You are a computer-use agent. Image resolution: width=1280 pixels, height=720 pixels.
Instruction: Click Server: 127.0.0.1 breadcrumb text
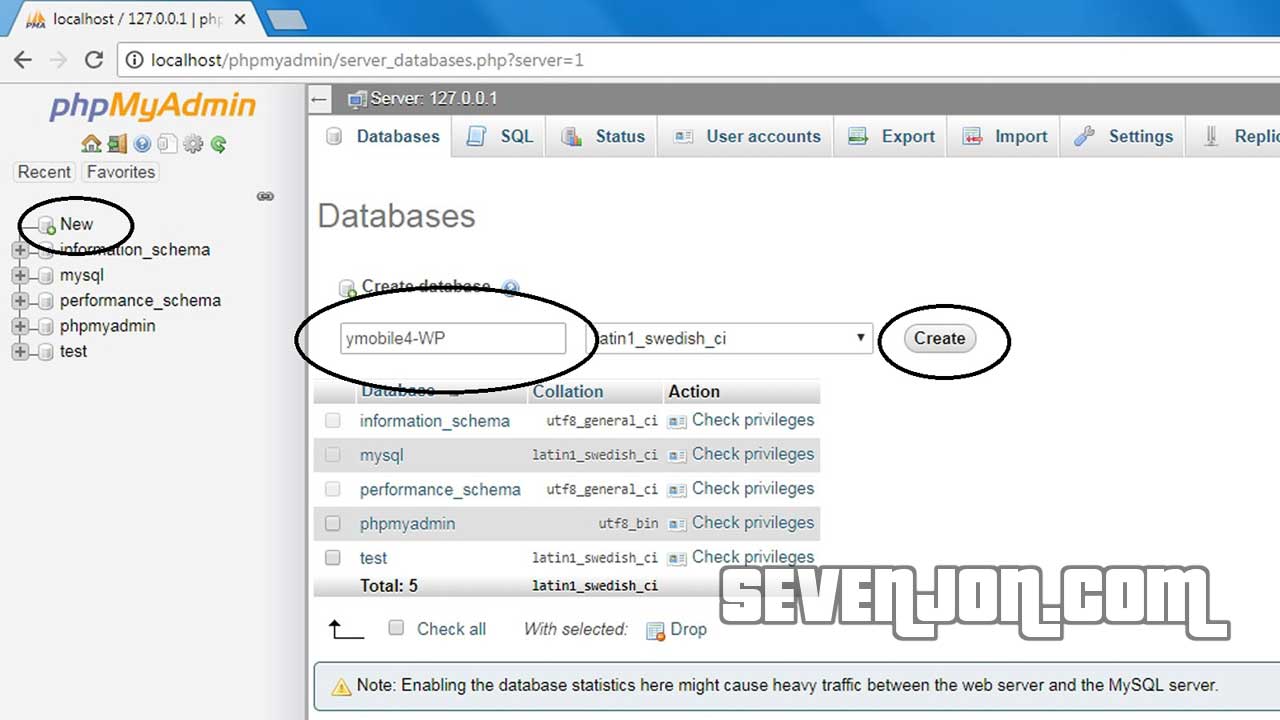coord(433,99)
